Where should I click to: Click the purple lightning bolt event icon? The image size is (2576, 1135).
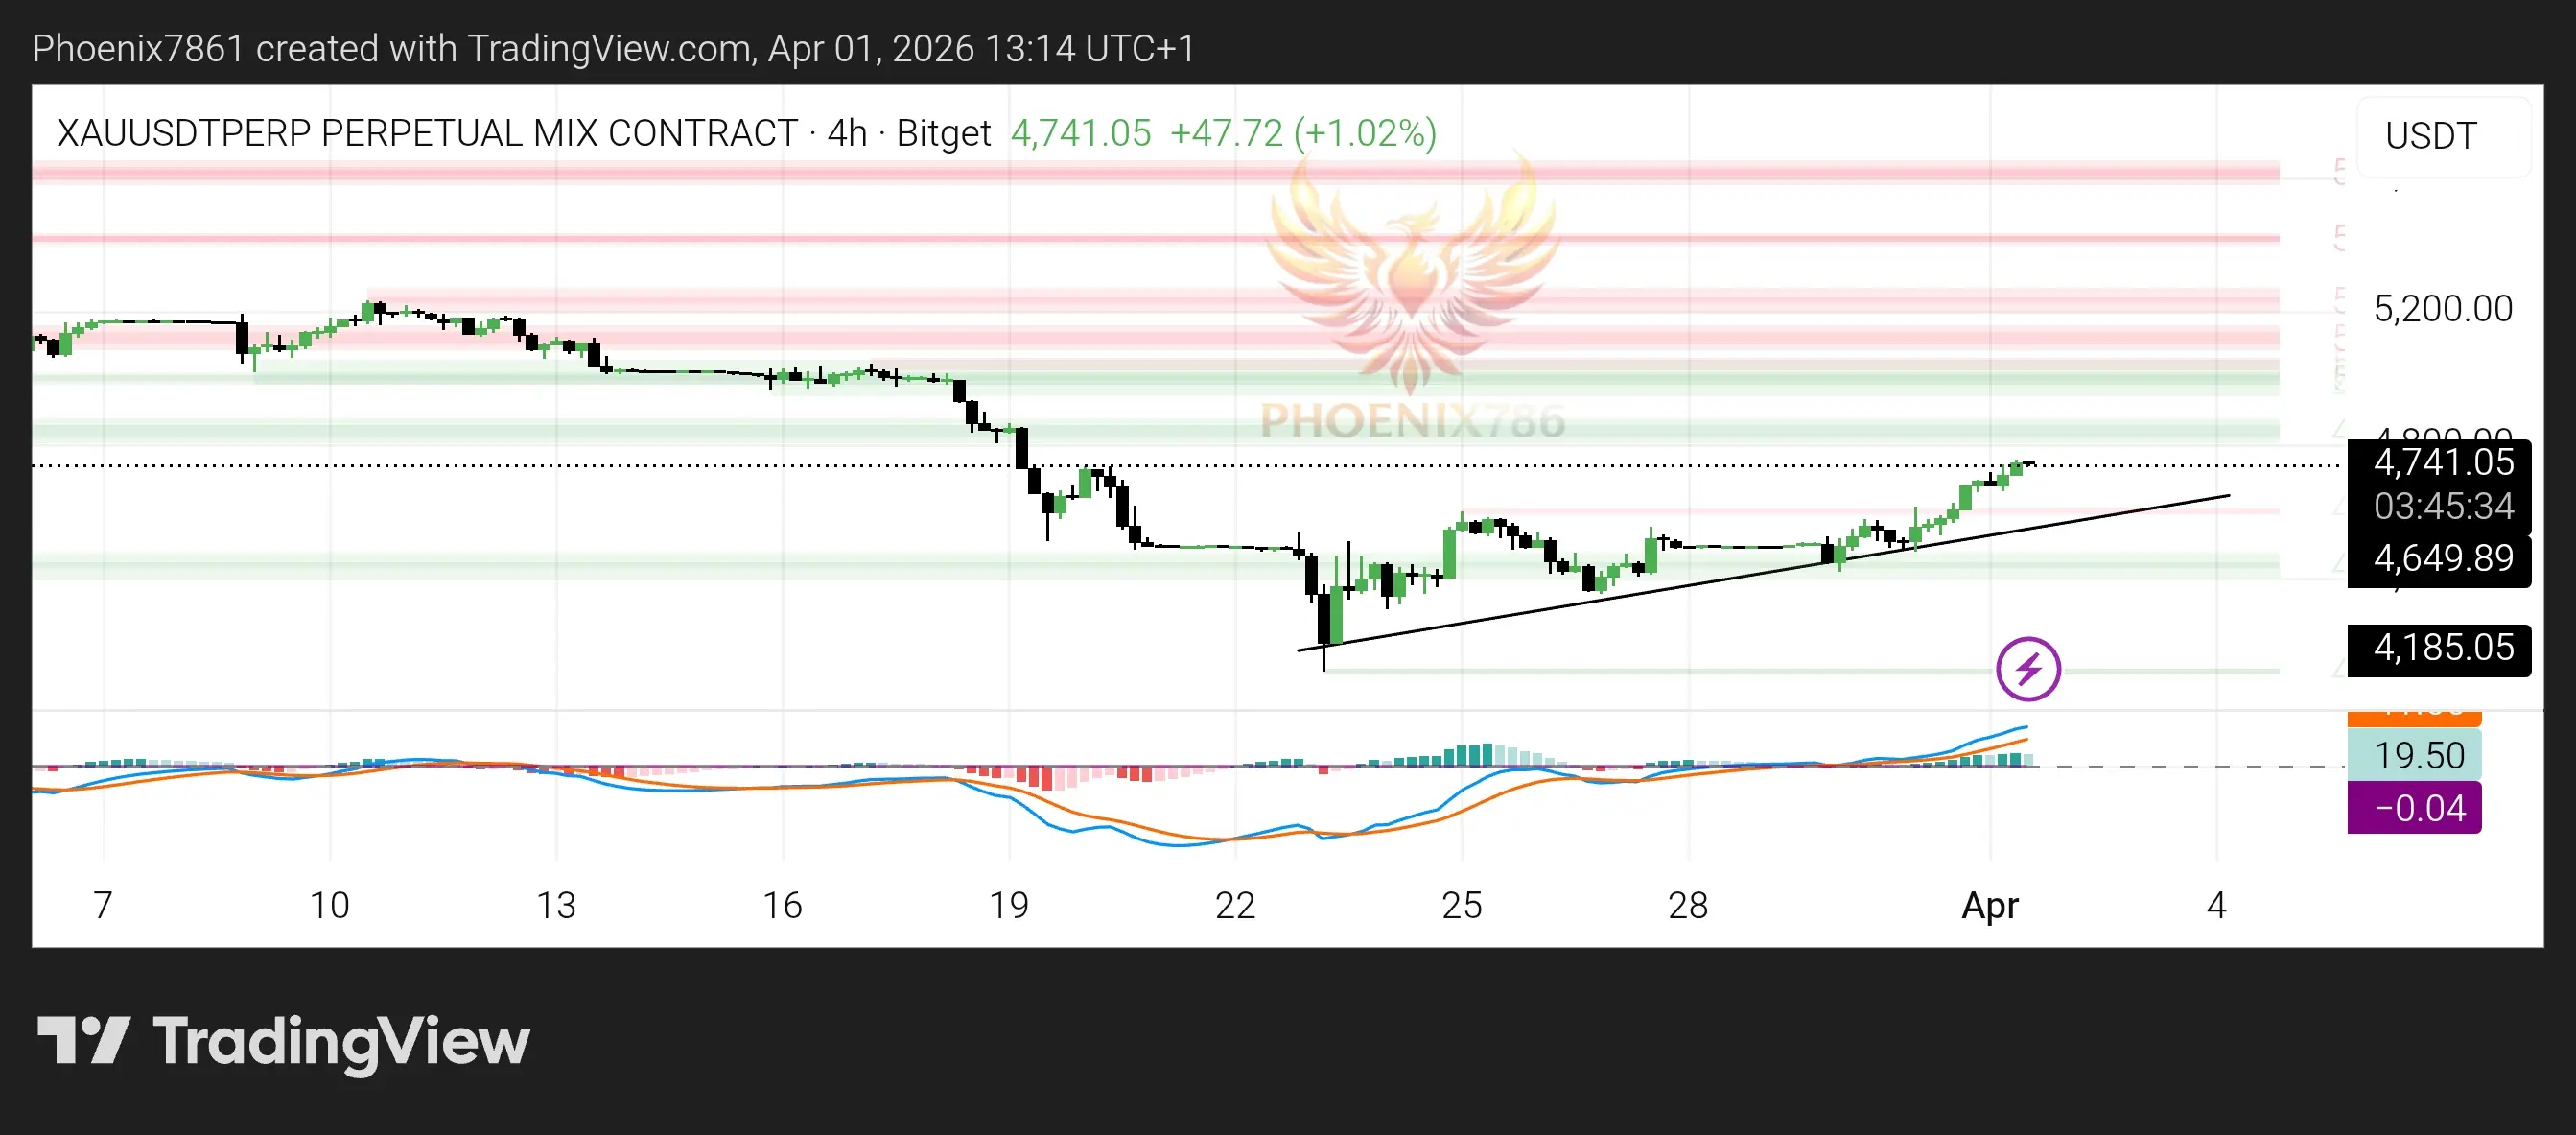tap(2027, 668)
